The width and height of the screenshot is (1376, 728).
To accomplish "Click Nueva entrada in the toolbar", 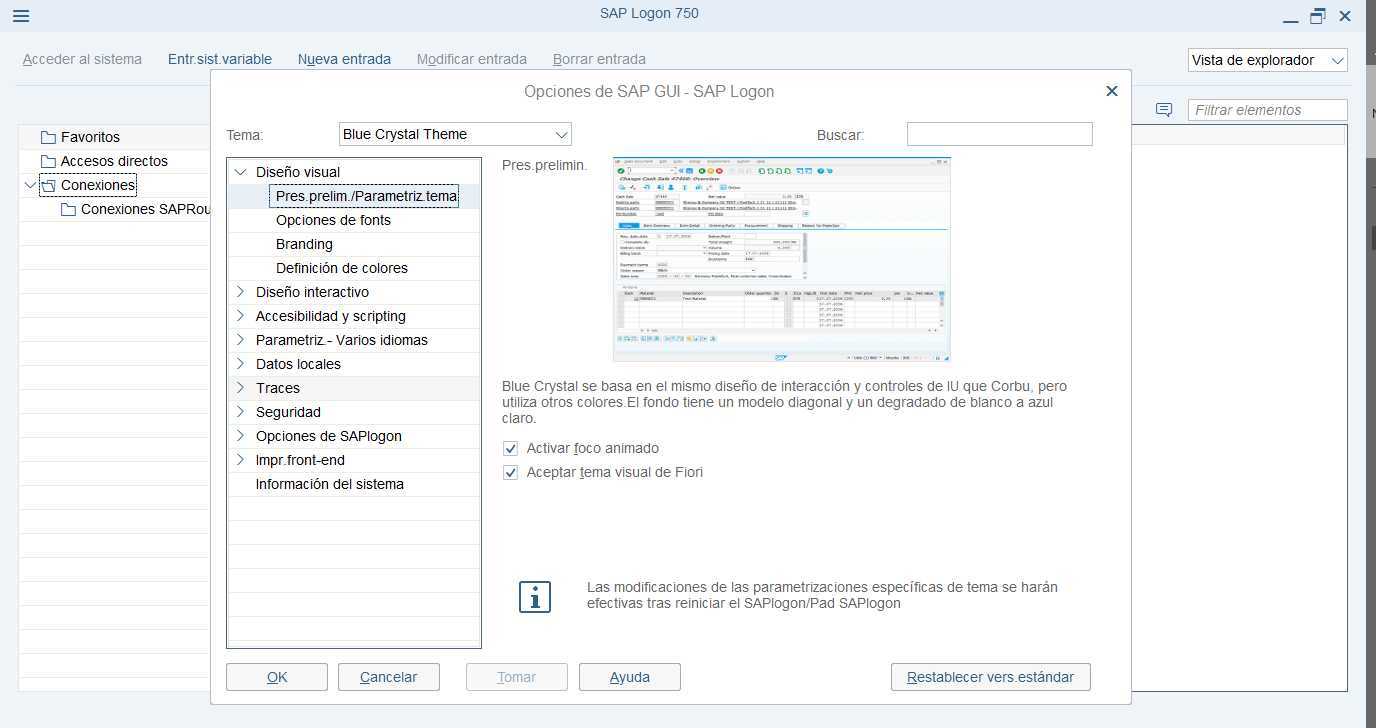I will tap(344, 59).
